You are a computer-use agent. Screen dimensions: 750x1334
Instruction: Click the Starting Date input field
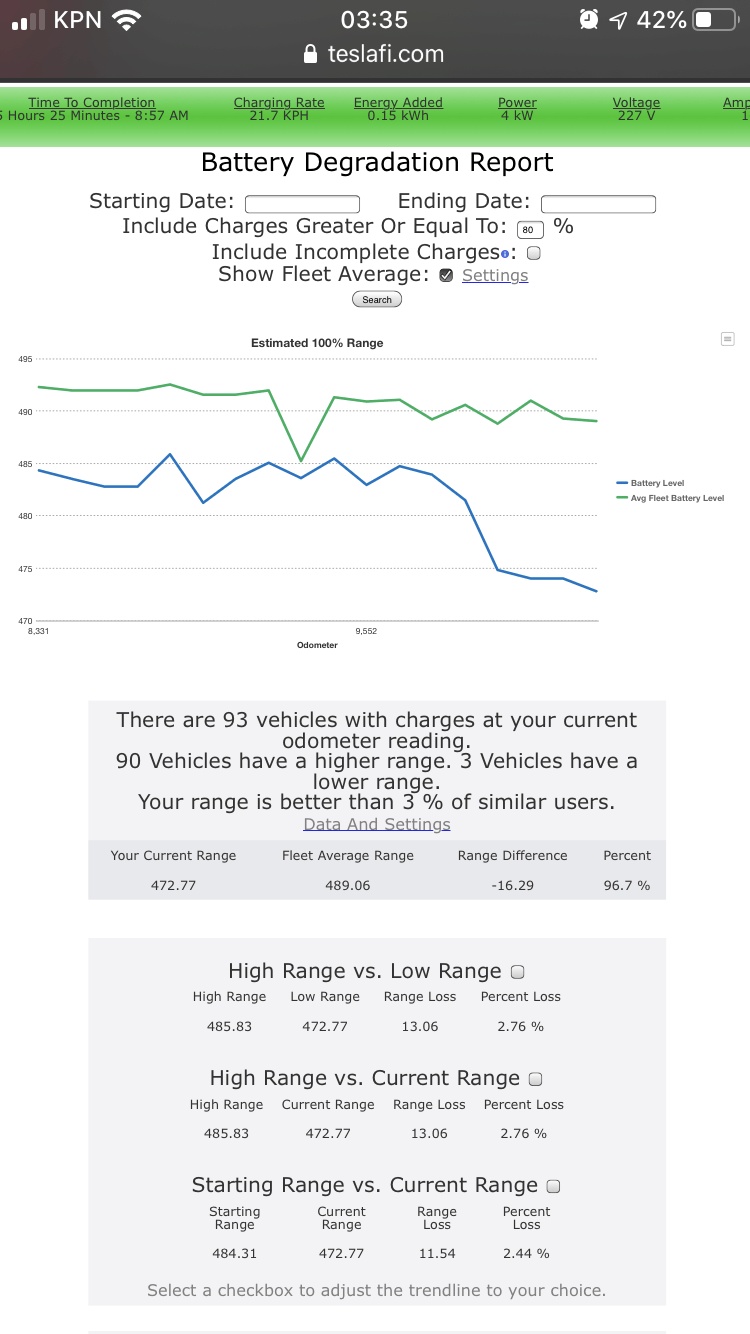tap(302, 204)
